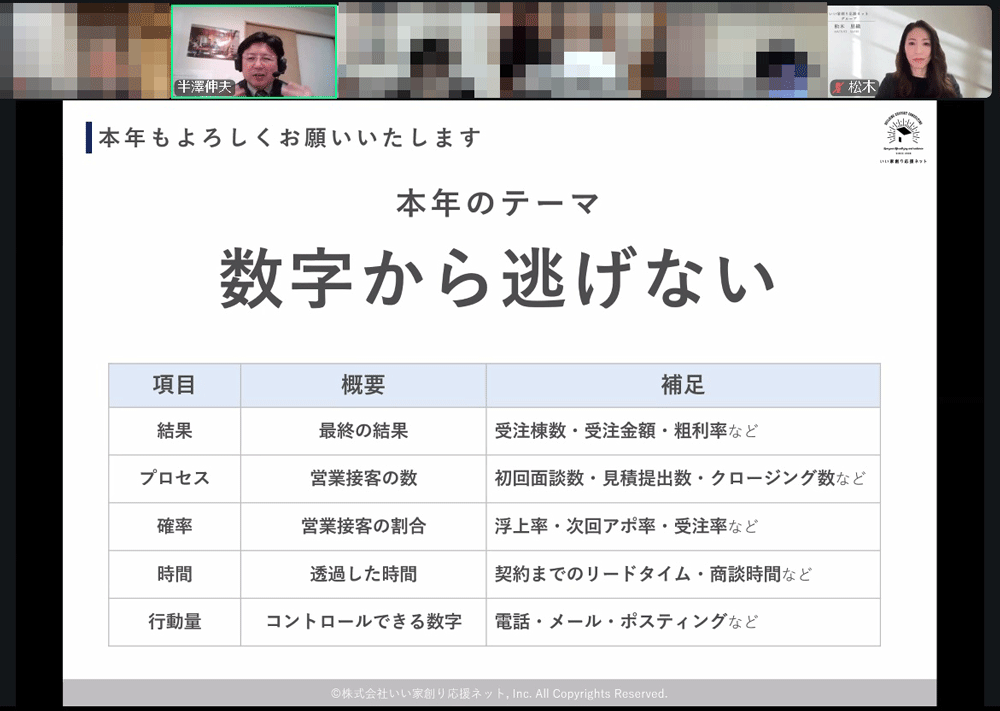Screen dimensions: 1000x711
Task: Click the leftmost blurred participant video
Action: coord(85,50)
